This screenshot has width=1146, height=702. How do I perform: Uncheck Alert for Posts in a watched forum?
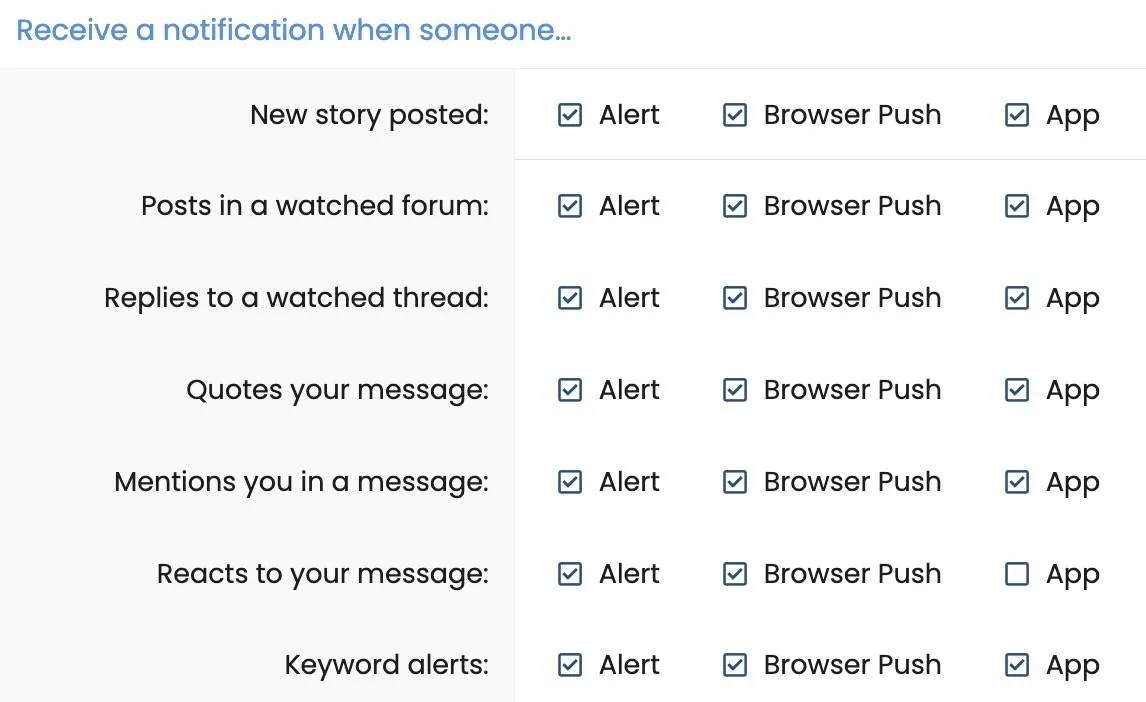point(569,206)
